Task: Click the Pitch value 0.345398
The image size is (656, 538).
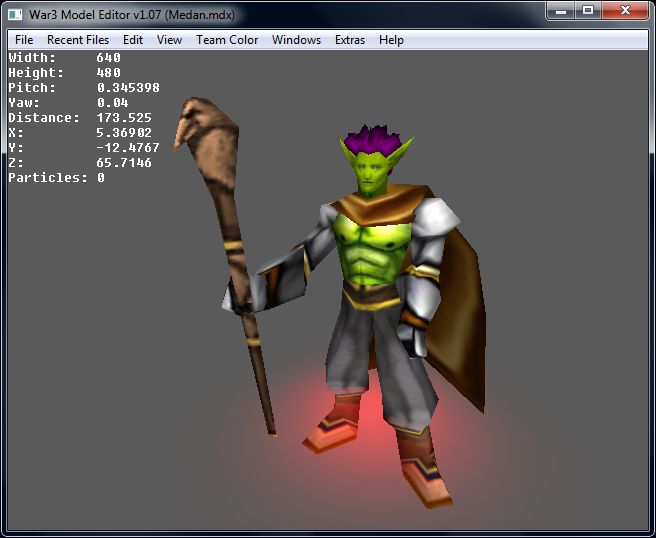Action: coord(128,88)
